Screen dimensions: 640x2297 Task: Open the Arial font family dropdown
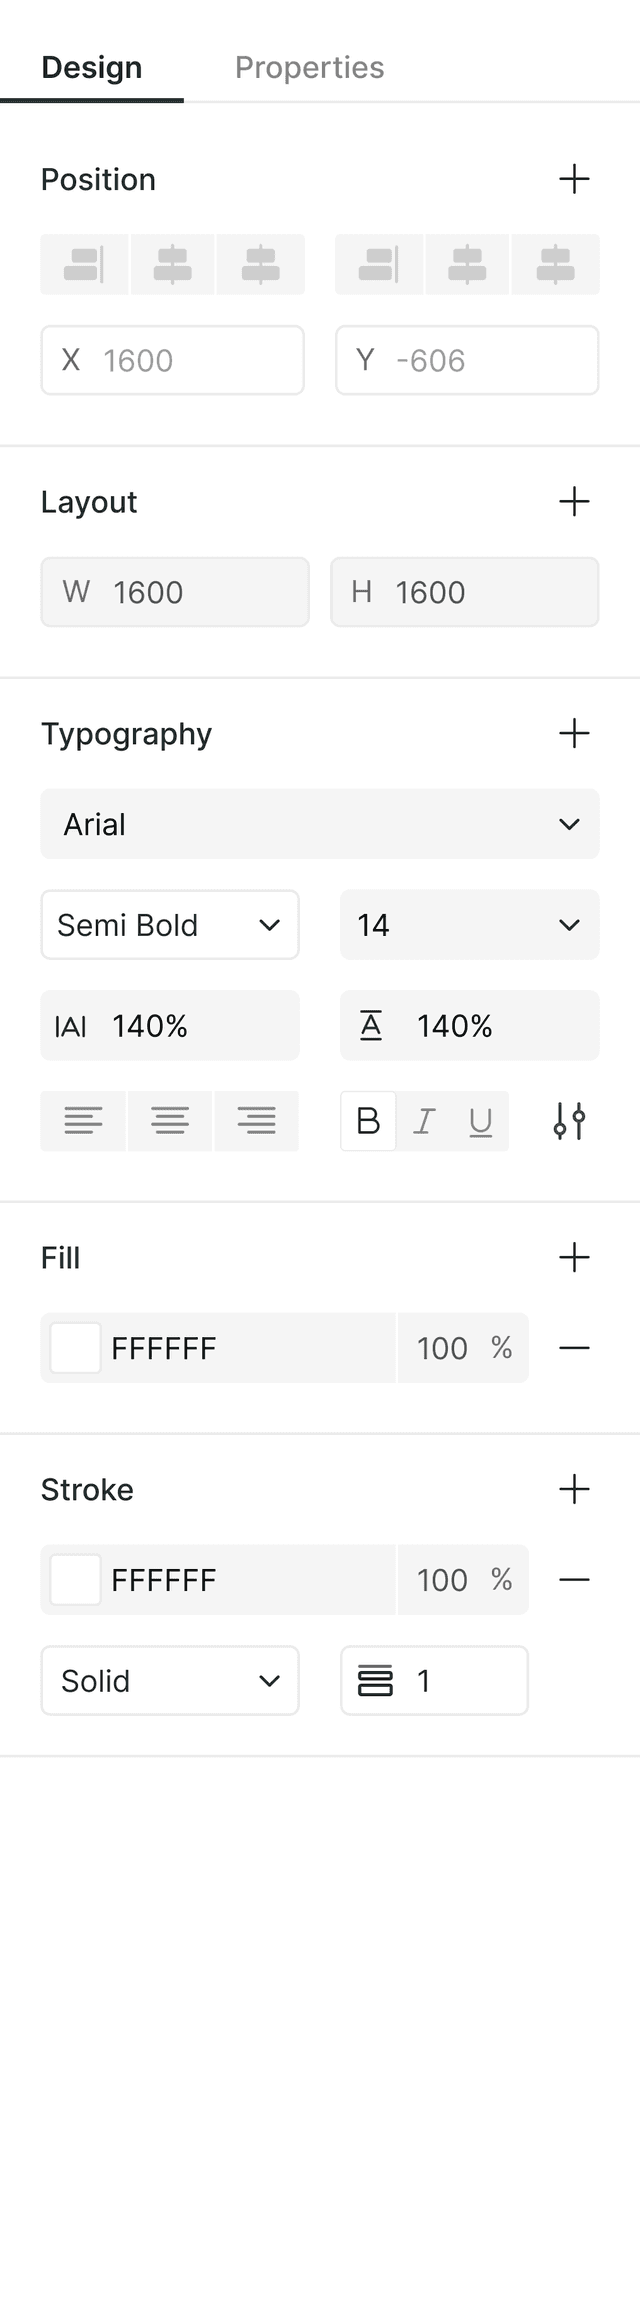coord(320,824)
